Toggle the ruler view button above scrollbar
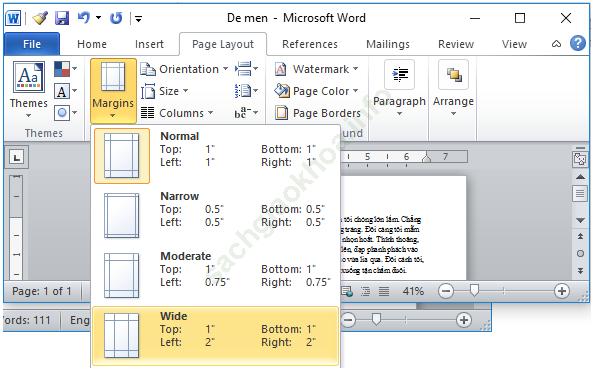This screenshot has height=373, width=596. (x=580, y=159)
